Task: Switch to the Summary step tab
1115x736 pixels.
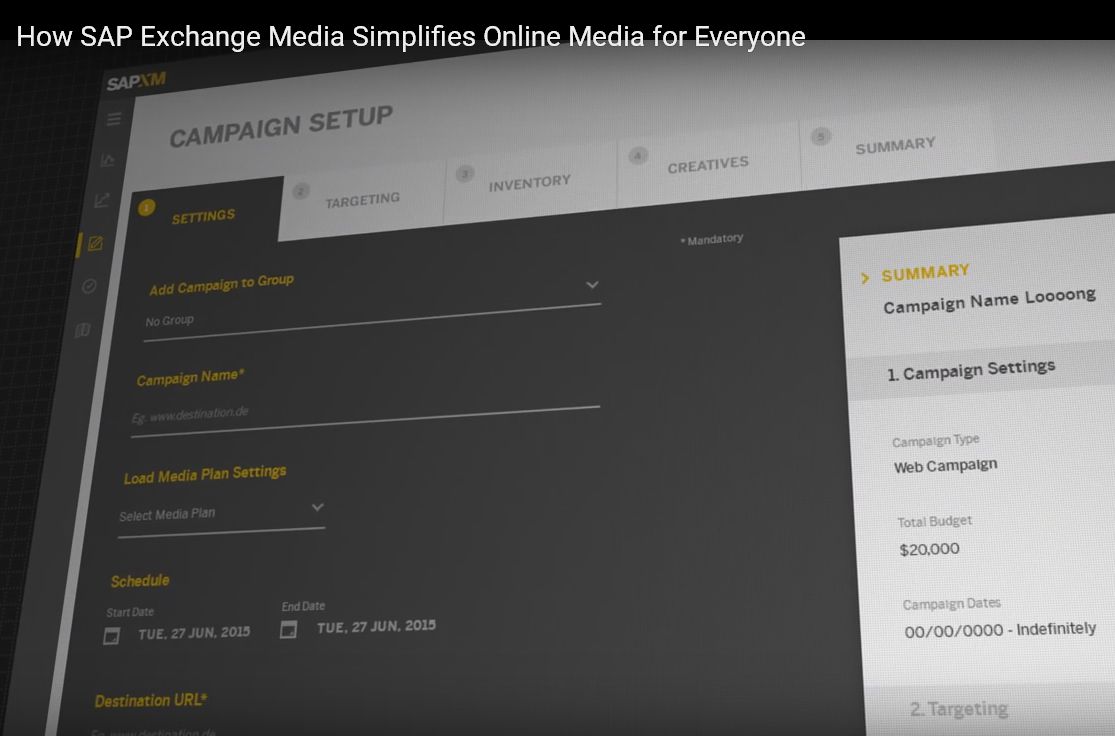Action: (895, 146)
